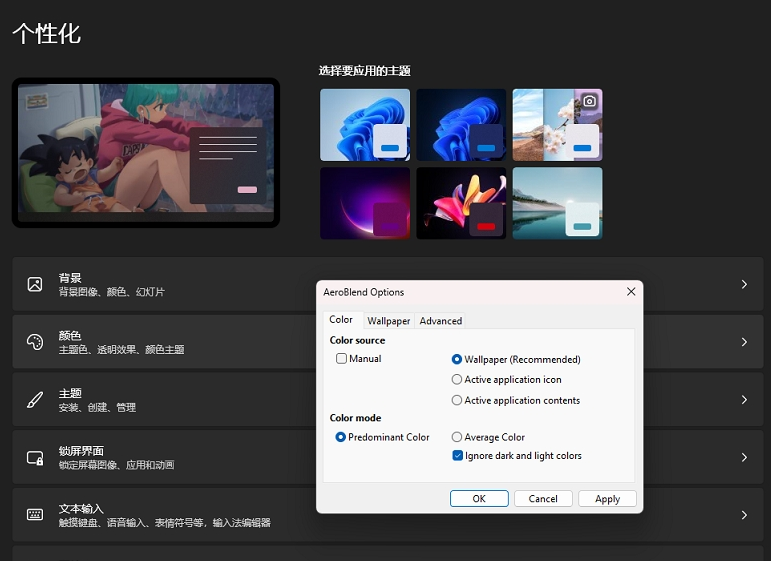Image resolution: width=771 pixels, height=561 pixels.
Task: Click the 文本输入 row title
Action: pos(81,508)
